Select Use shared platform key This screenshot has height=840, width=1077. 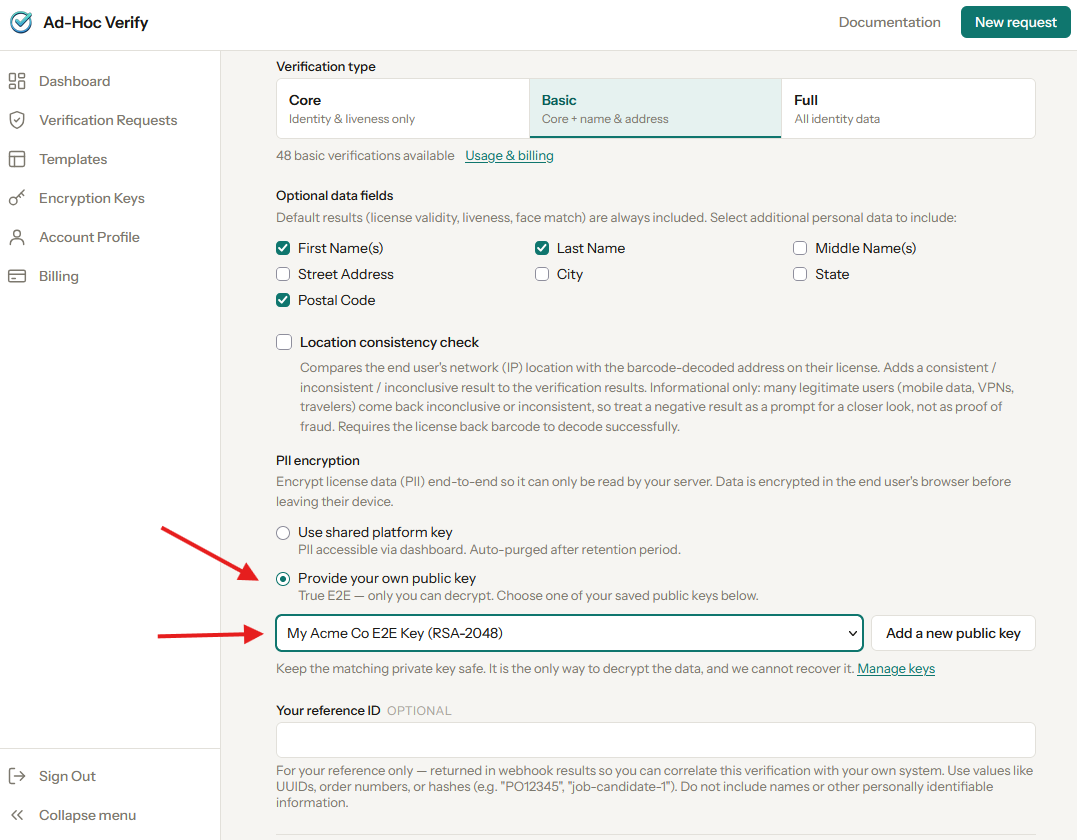(x=283, y=532)
